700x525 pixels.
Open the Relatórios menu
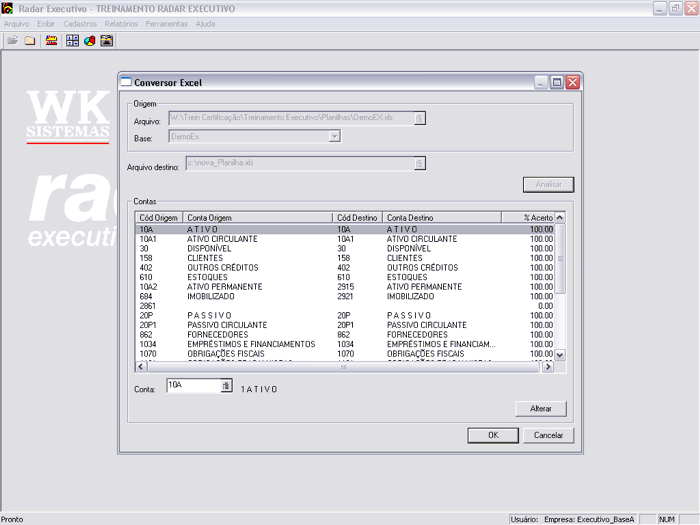coord(121,23)
